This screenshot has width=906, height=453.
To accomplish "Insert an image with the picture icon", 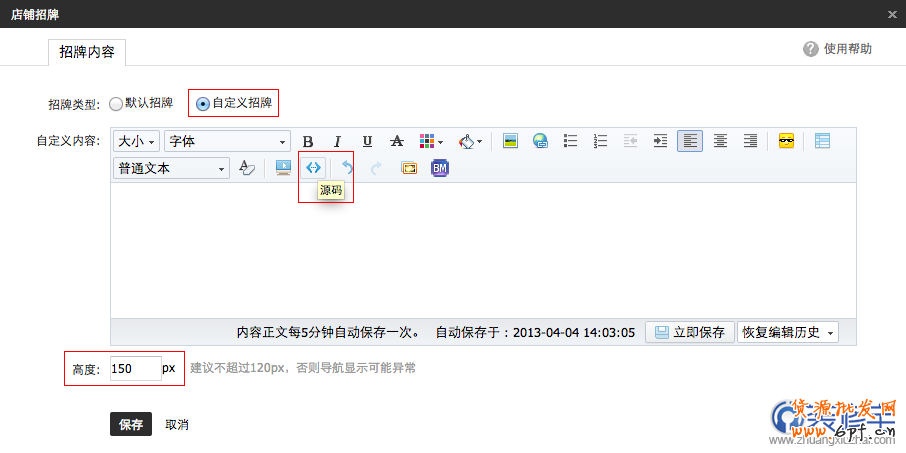I will click(x=510, y=141).
